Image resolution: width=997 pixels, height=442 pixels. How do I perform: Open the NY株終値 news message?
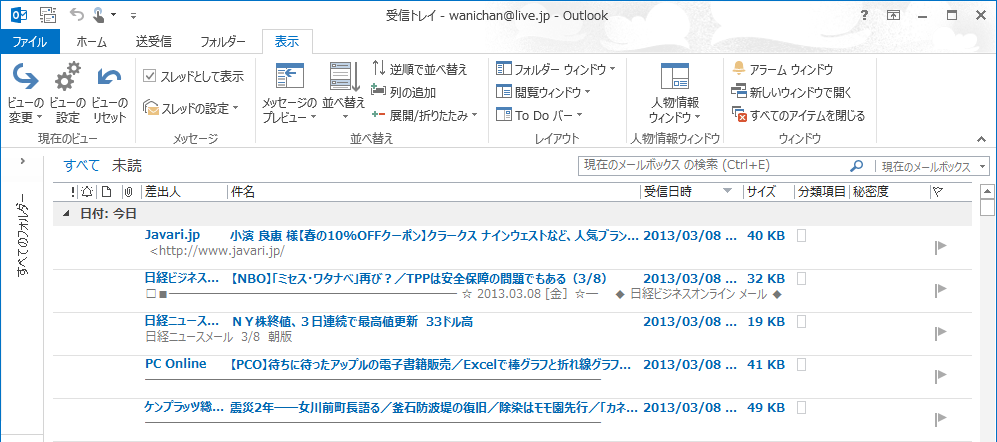pos(512,334)
